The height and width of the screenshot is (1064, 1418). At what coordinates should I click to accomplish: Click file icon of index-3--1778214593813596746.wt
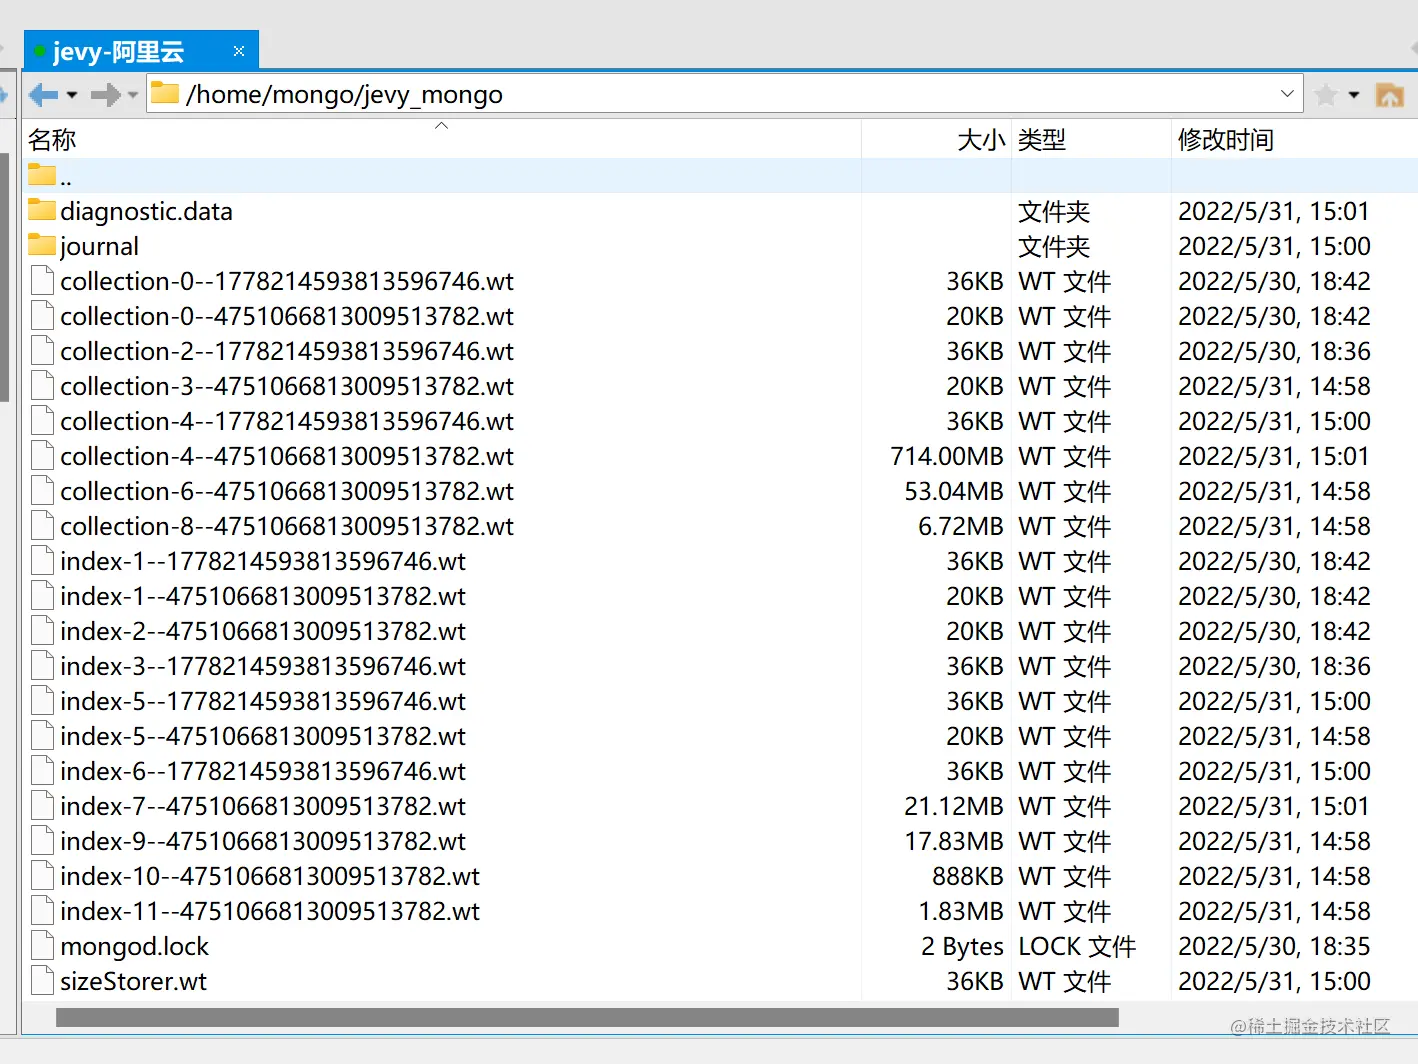pos(42,666)
